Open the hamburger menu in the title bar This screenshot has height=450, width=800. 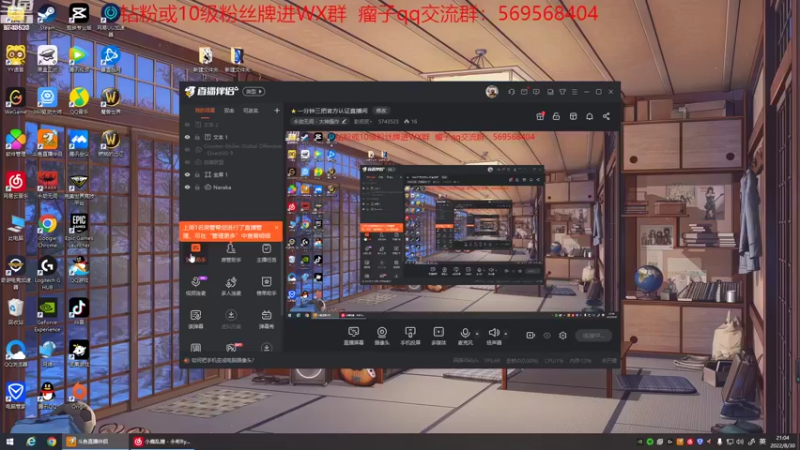click(x=574, y=92)
